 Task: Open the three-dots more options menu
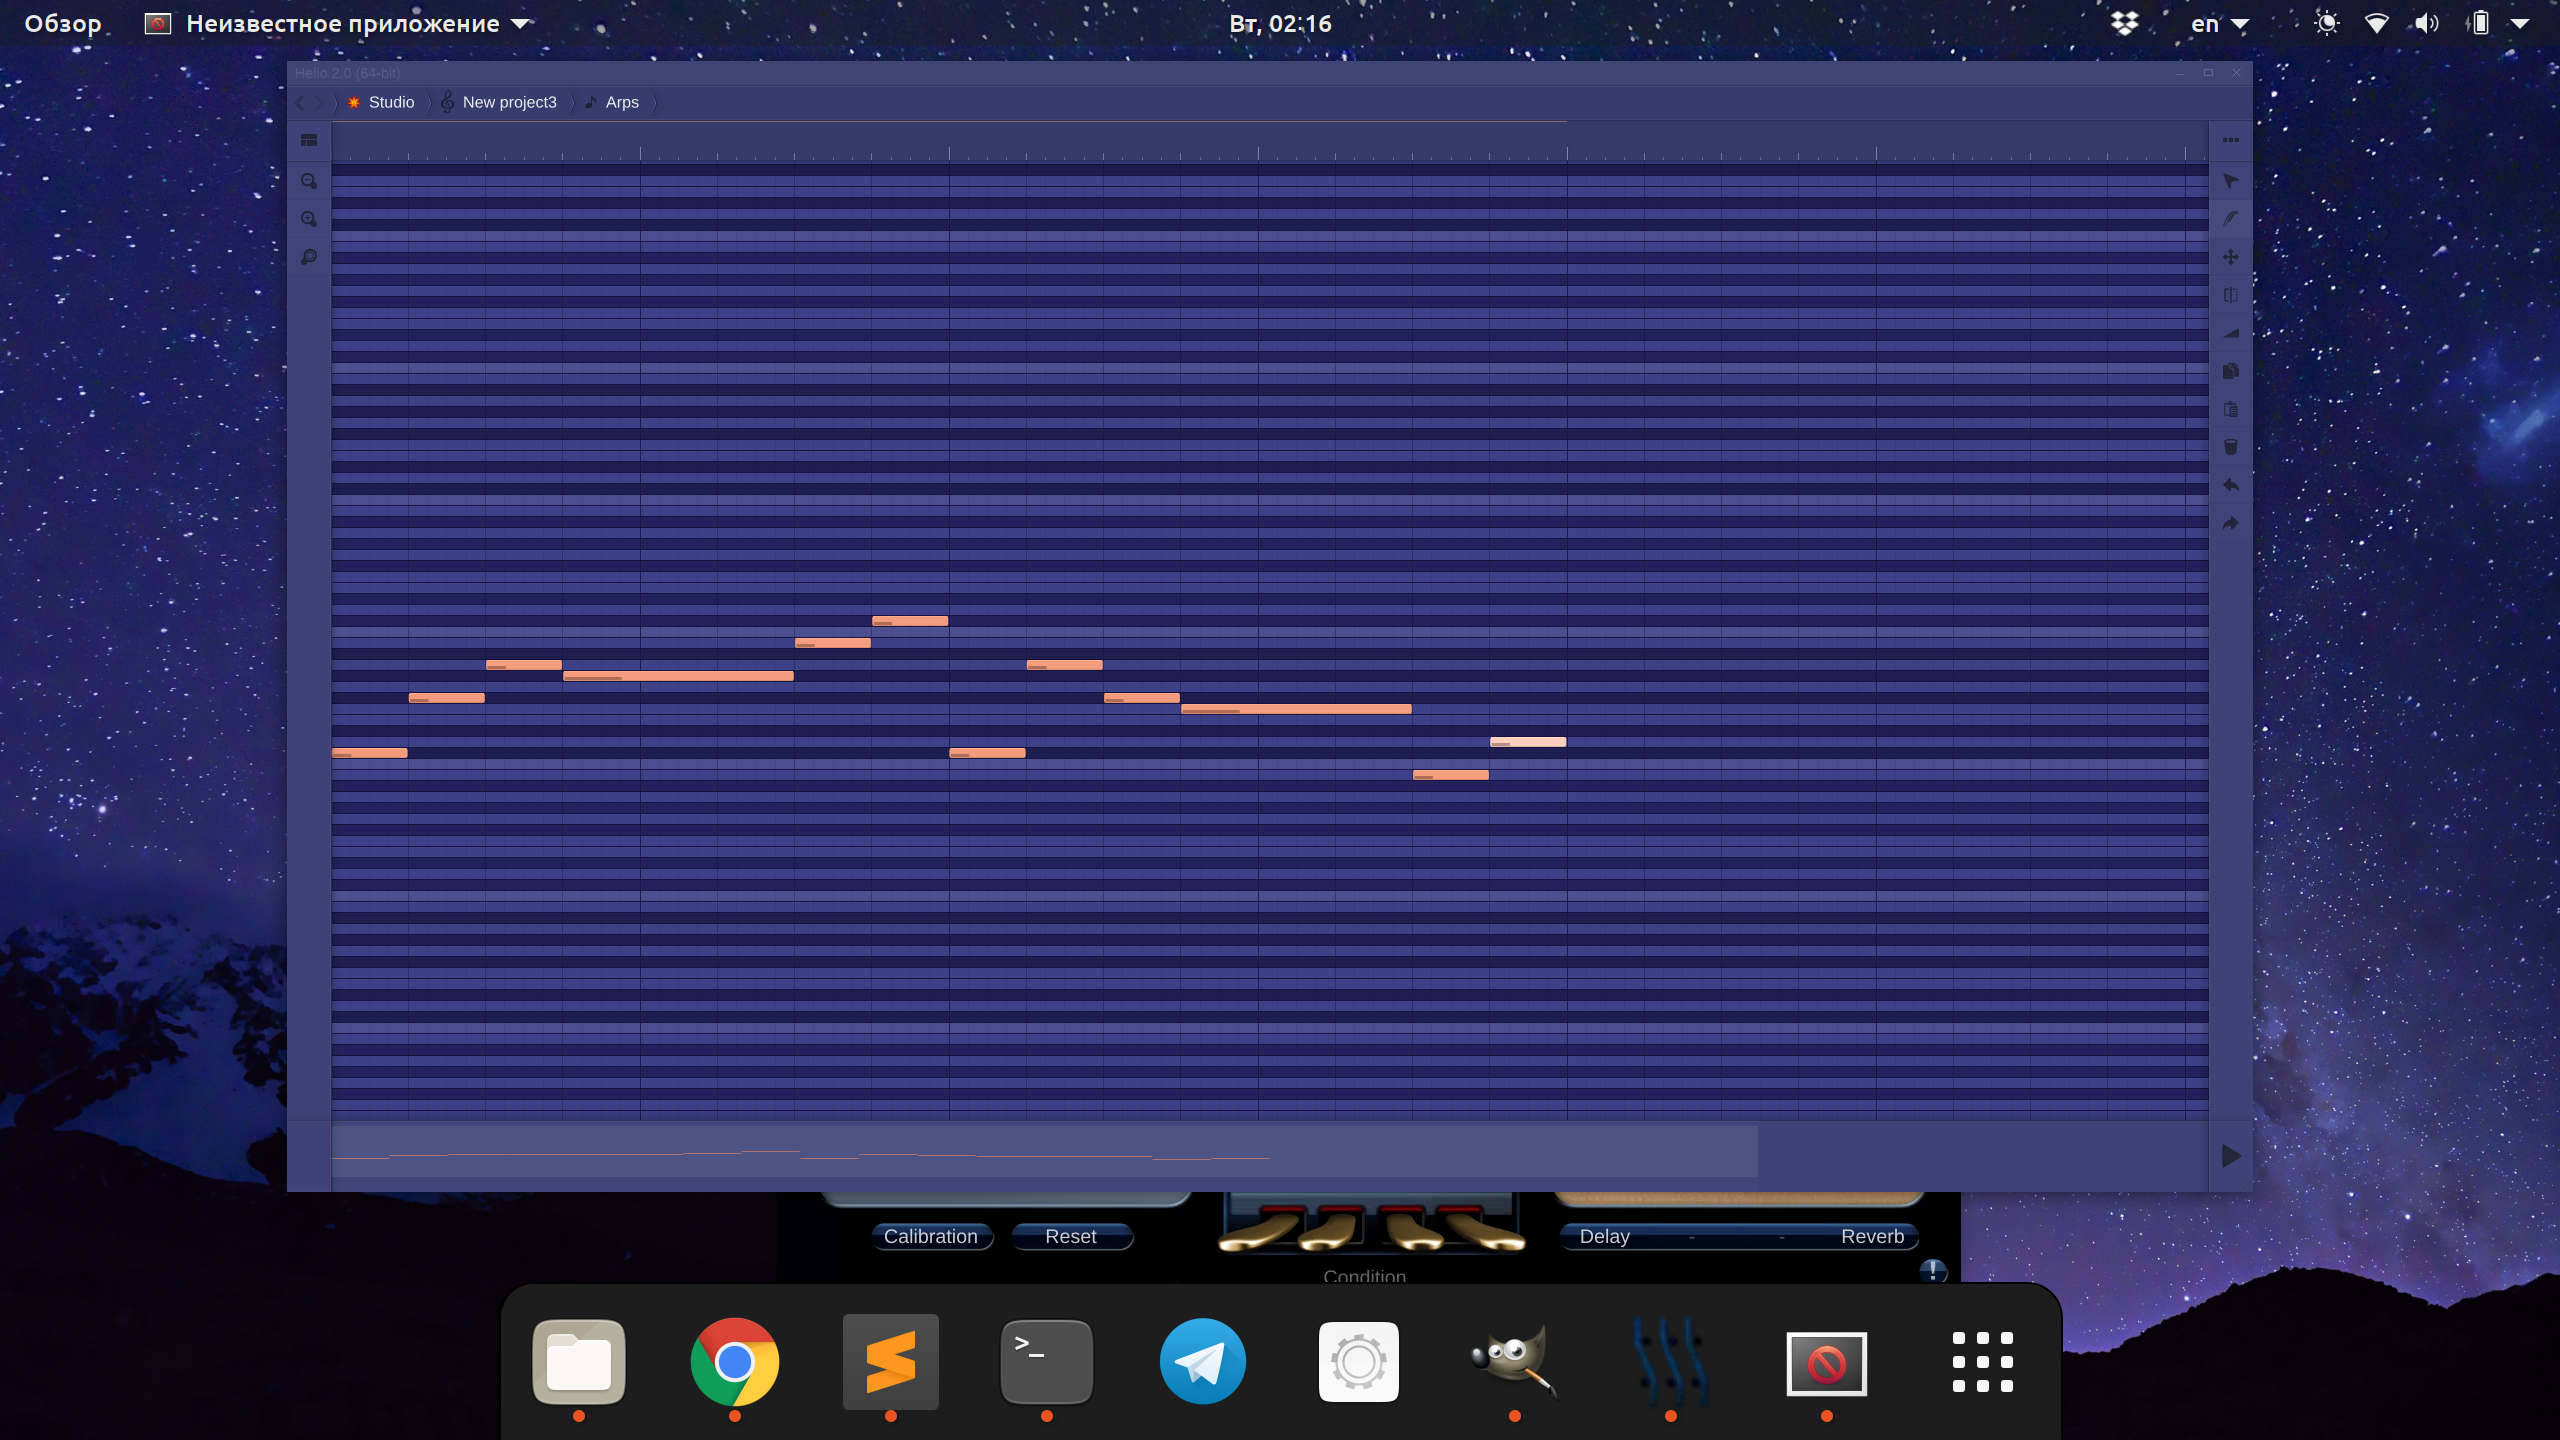coord(2230,141)
